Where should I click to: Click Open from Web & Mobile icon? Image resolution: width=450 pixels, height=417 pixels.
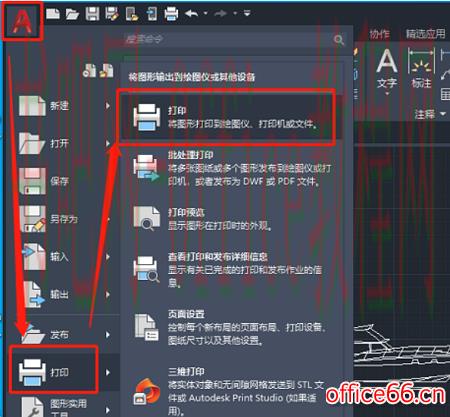point(132,14)
